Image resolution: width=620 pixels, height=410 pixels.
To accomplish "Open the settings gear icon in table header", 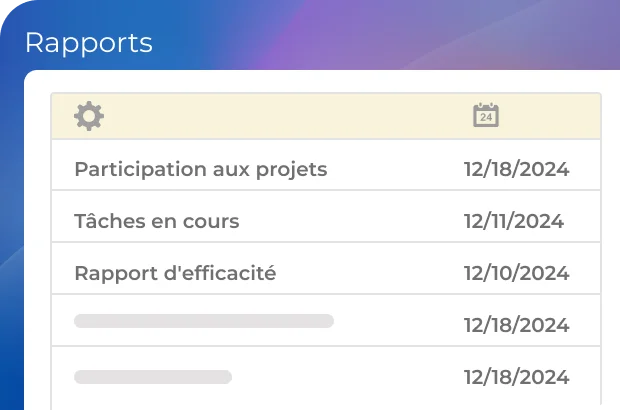I will pyautogui.click(x=89, y=116).
